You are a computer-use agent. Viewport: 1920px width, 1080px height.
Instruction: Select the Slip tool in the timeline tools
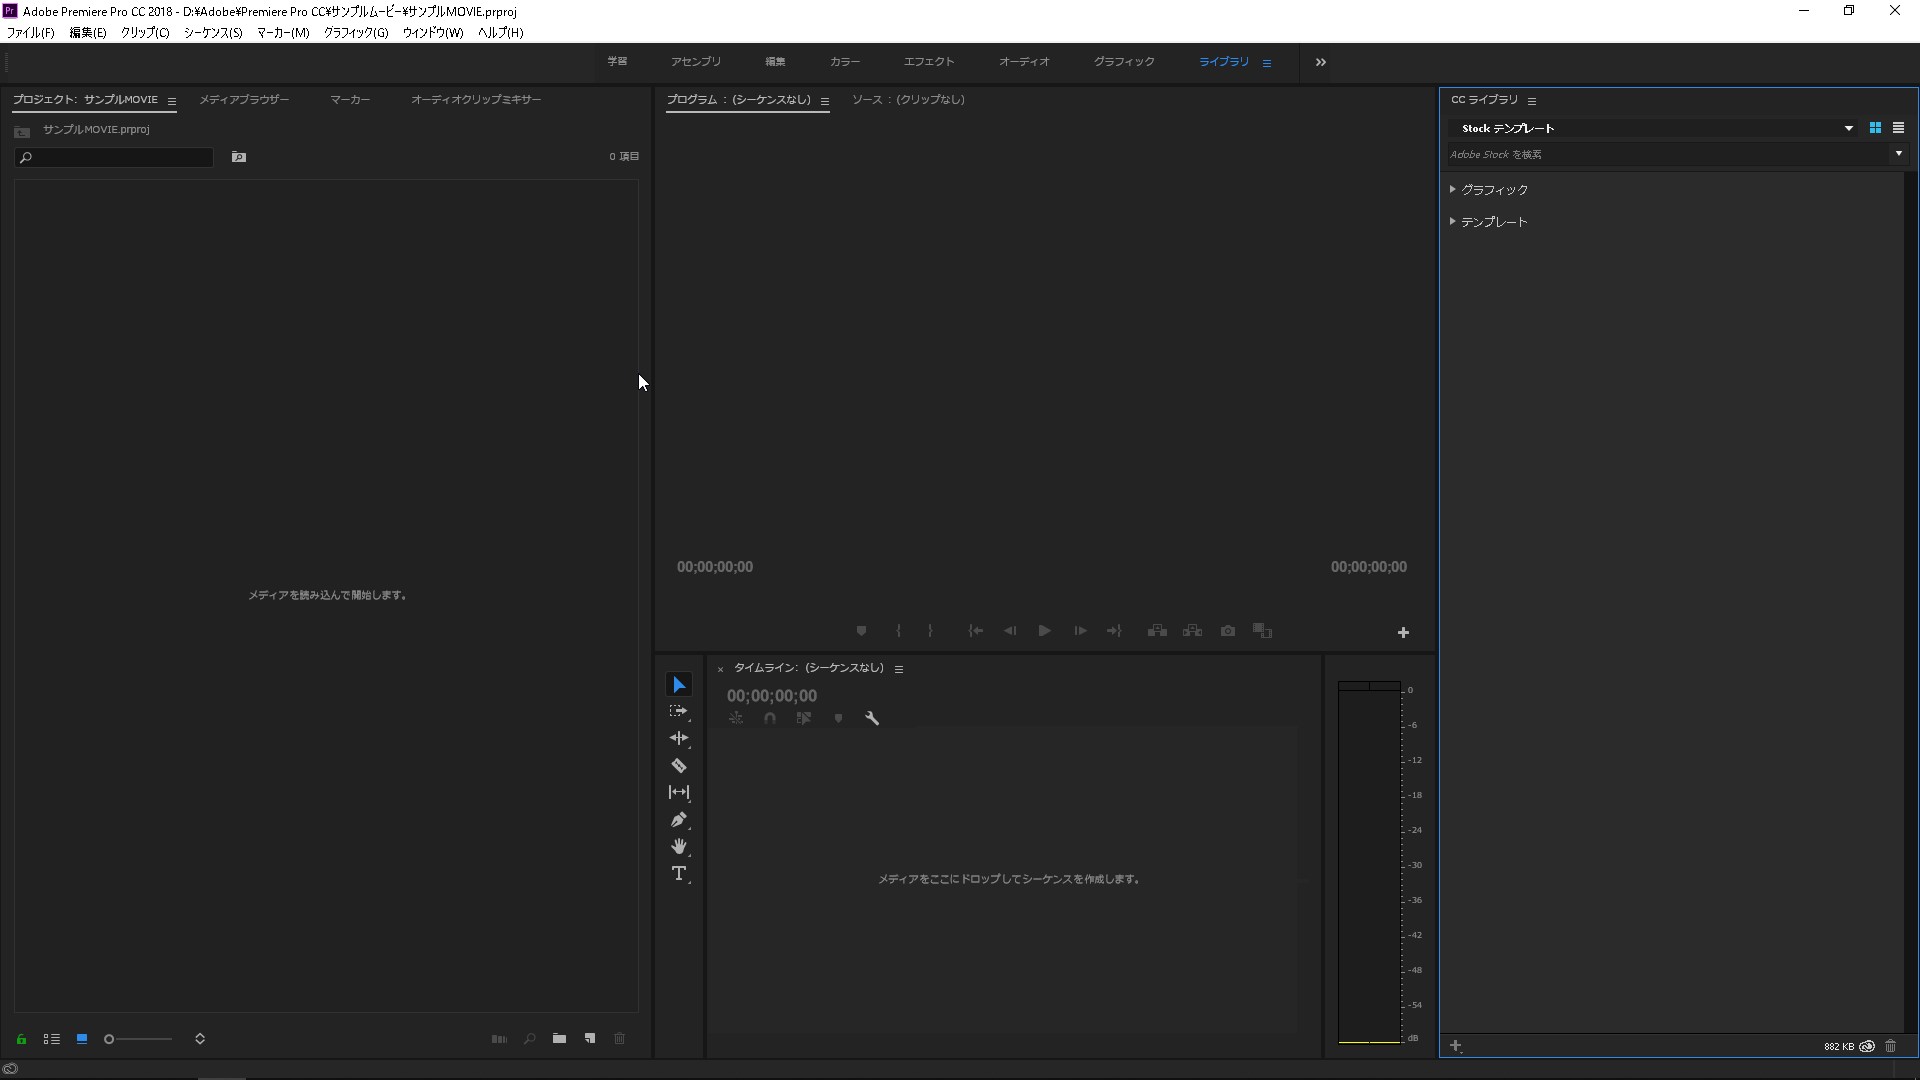coord(679,792)
